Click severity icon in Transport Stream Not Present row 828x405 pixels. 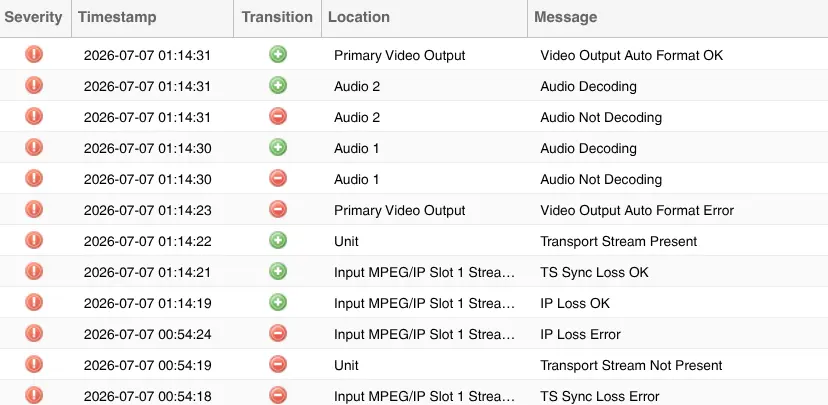[x=34, y=364]
